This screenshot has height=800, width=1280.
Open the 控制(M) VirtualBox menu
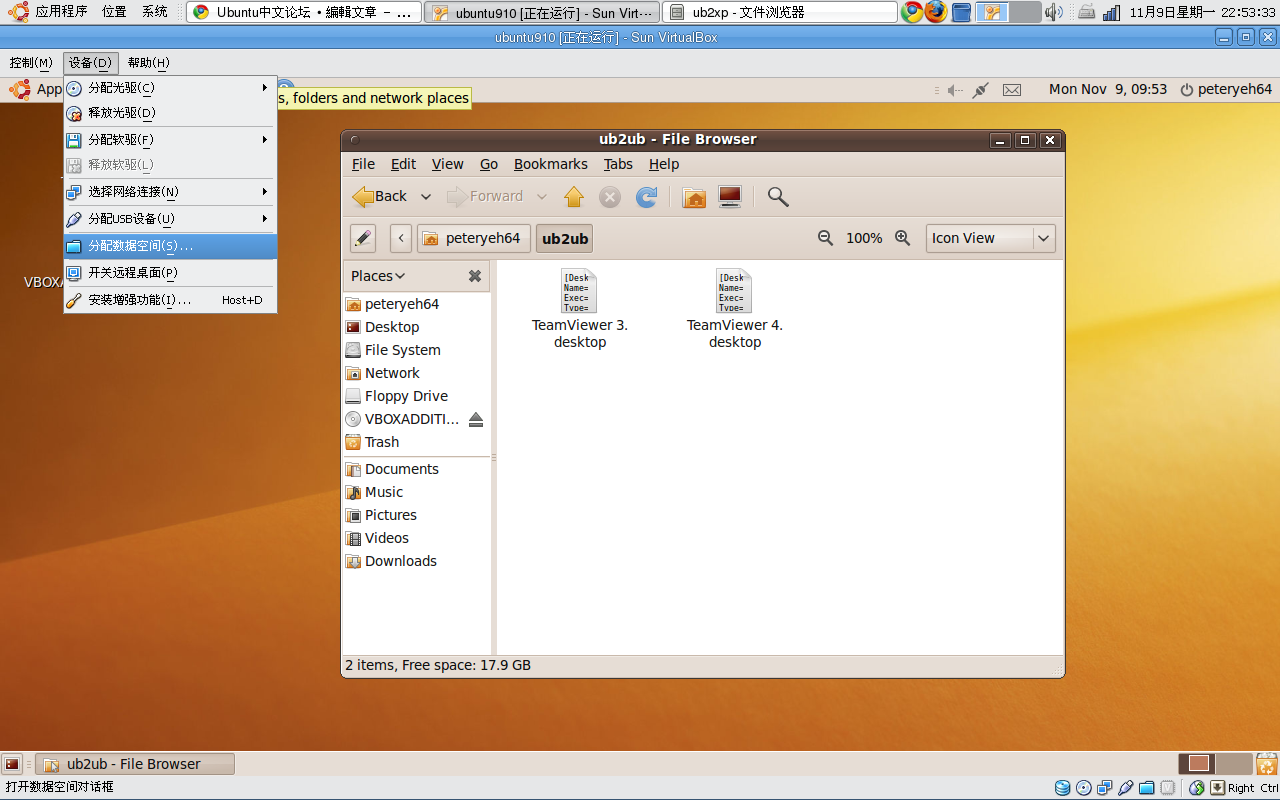pyautogui.click(x=31, y=63)
